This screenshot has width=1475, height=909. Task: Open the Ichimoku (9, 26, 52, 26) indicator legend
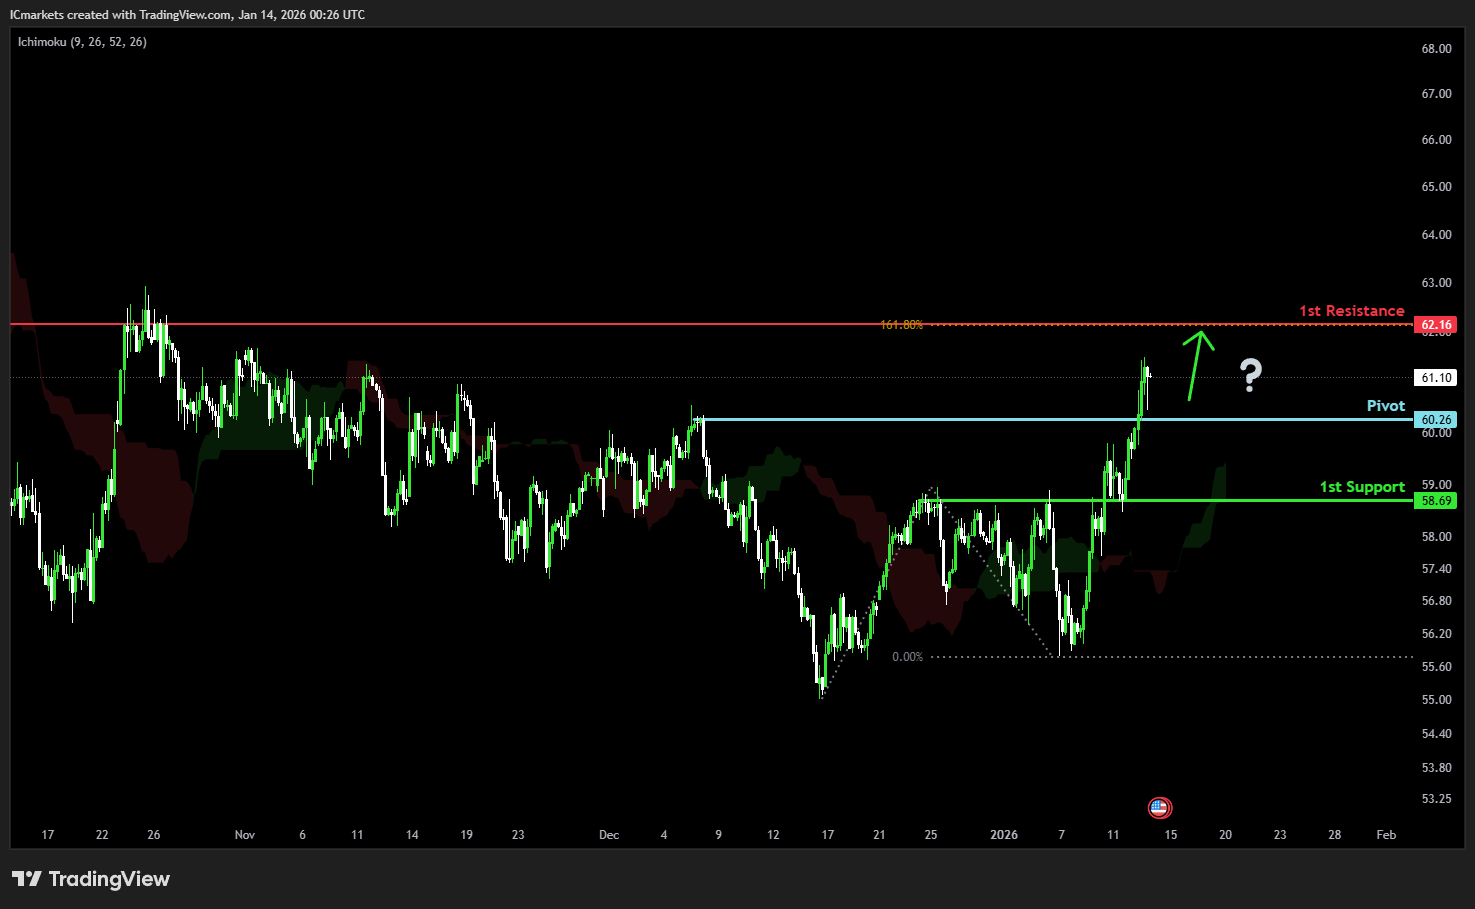tap(82, 42)
